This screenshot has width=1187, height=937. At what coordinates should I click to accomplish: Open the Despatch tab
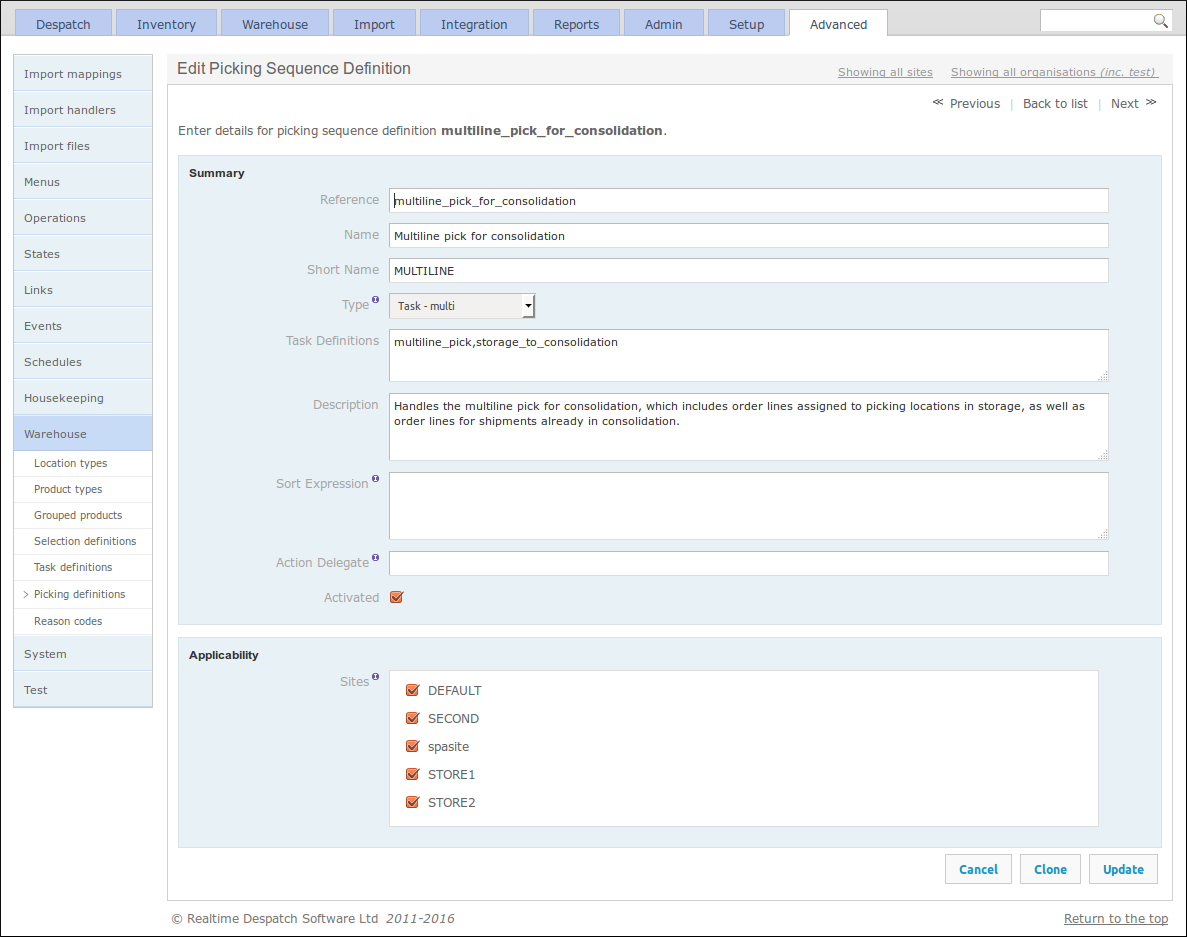tap(63, 24)
